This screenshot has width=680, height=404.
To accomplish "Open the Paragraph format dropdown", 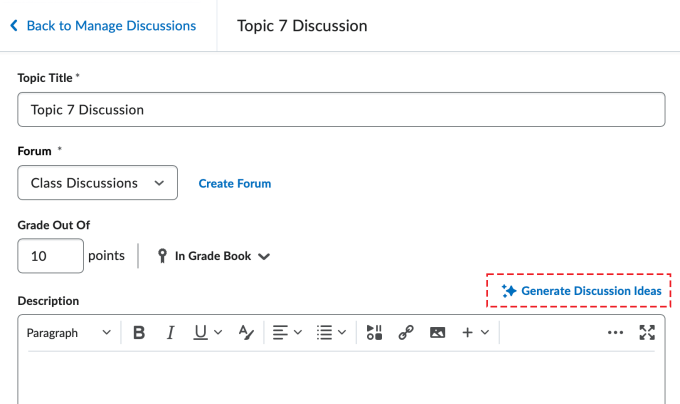I will (x=69, y=333).
